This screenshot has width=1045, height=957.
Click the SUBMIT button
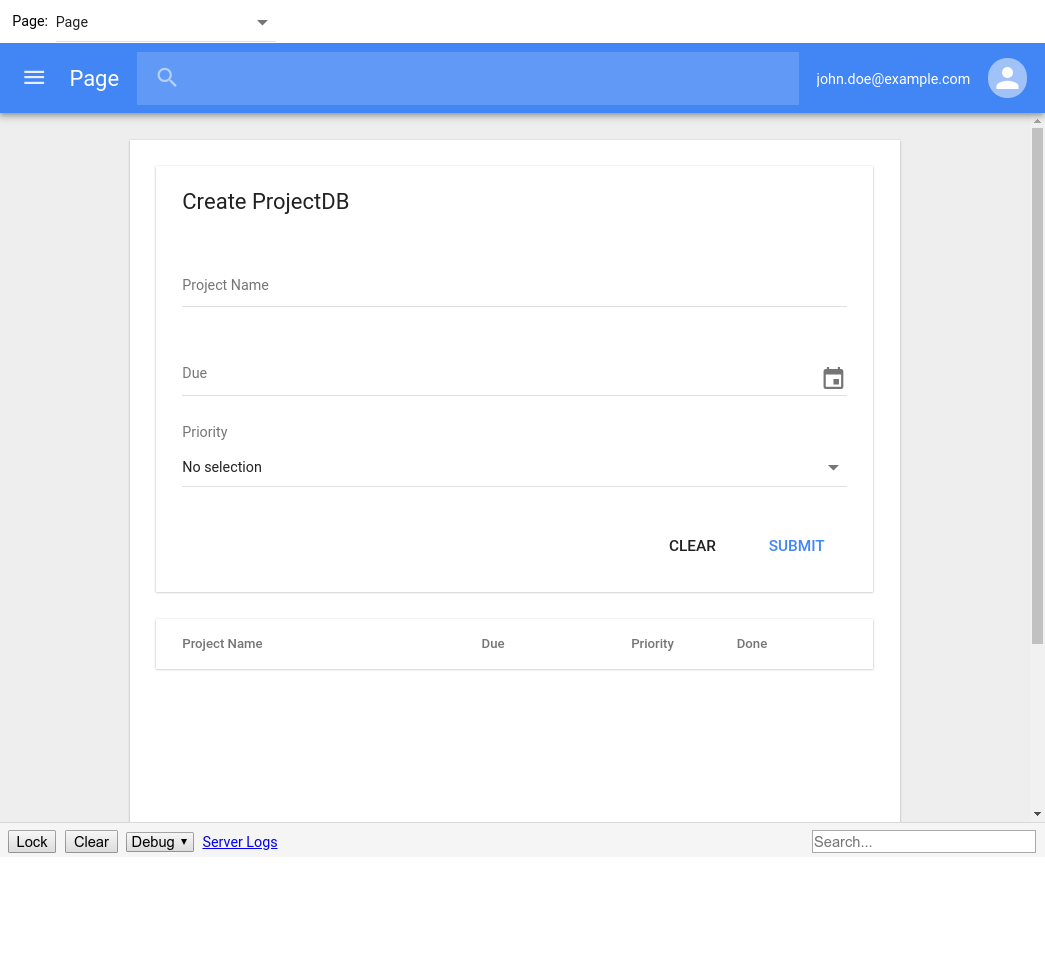click(x=796, y=546)
